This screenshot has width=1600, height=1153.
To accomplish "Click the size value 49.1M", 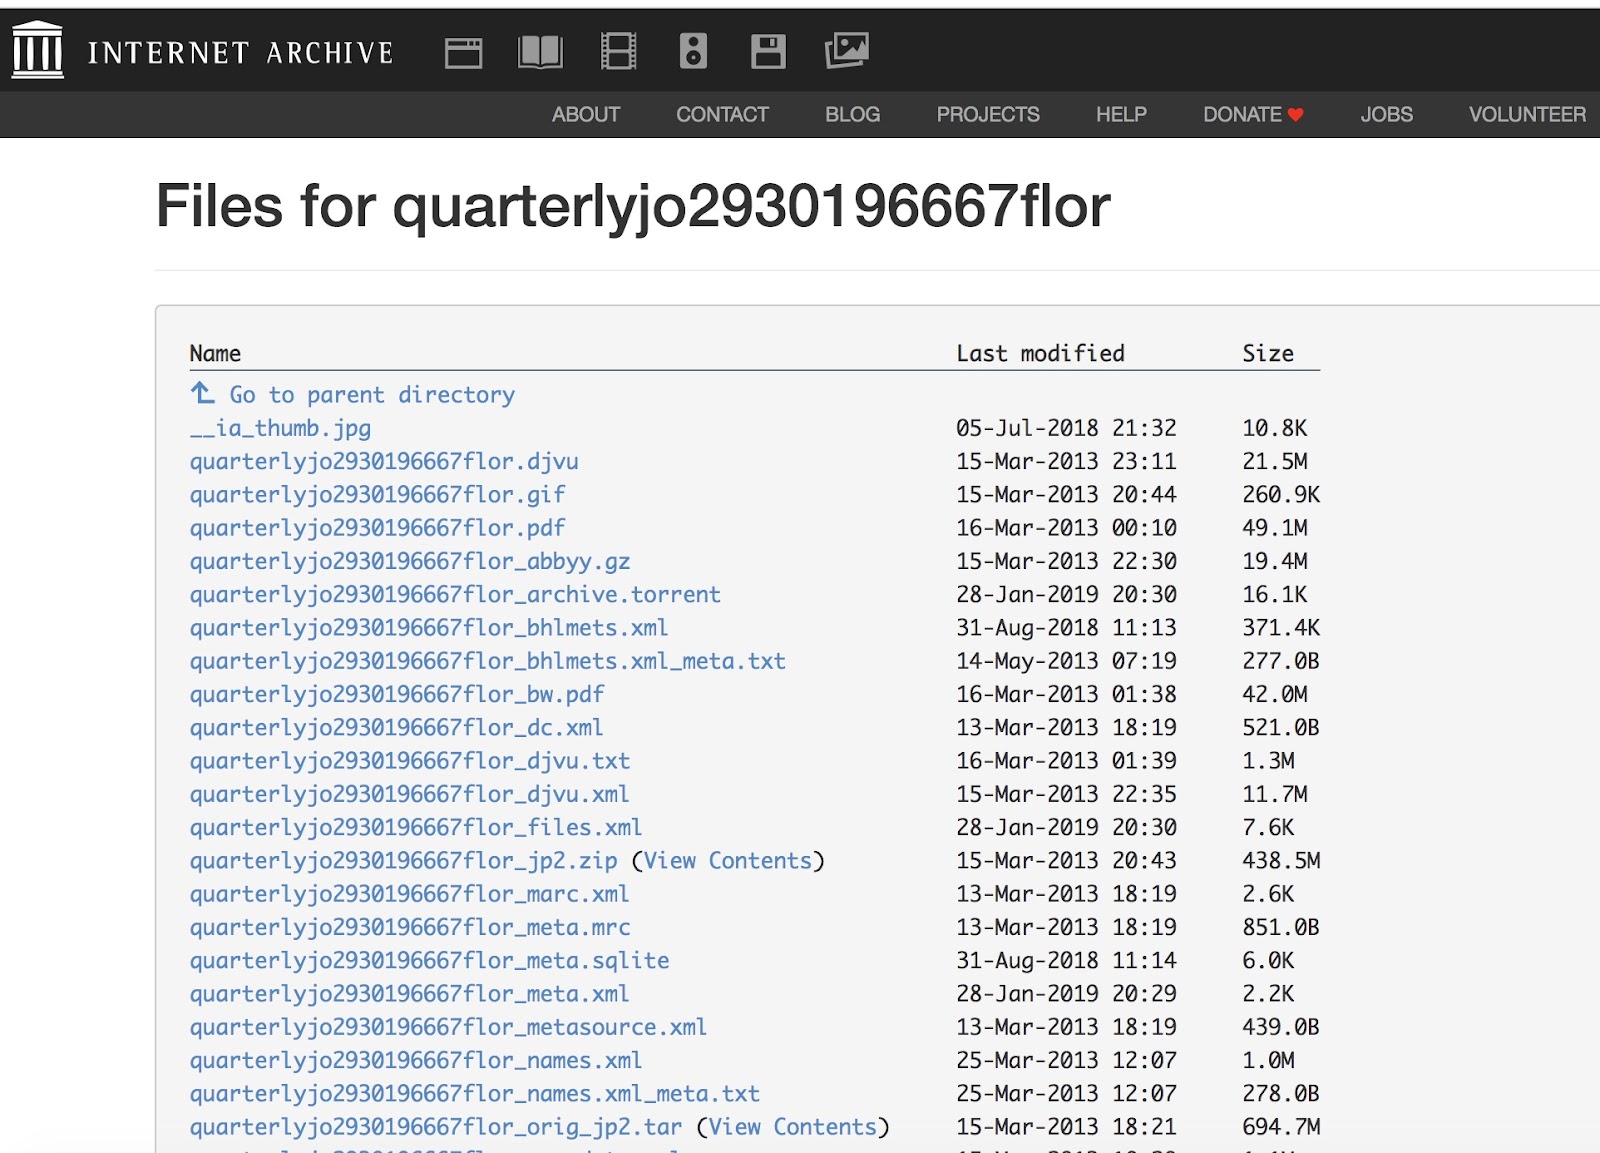I will [1275, 527].
